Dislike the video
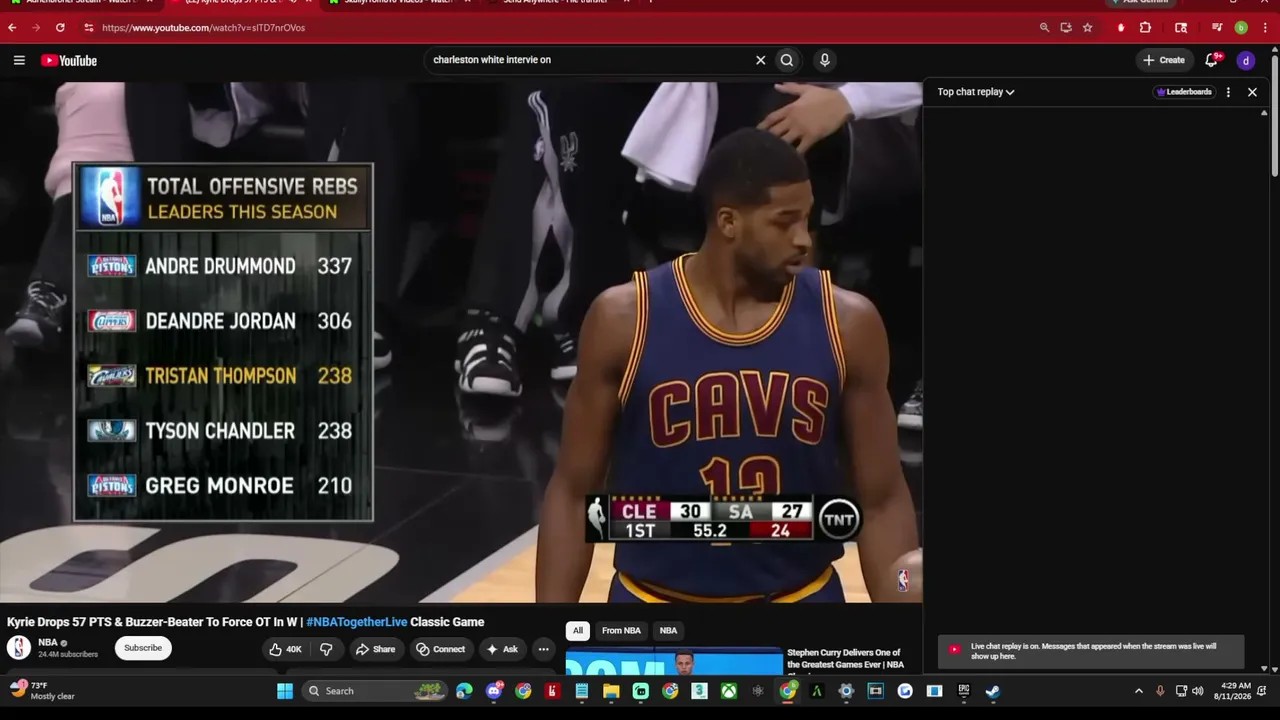This screenshot has height=720, width=1280. click(326, 649)
